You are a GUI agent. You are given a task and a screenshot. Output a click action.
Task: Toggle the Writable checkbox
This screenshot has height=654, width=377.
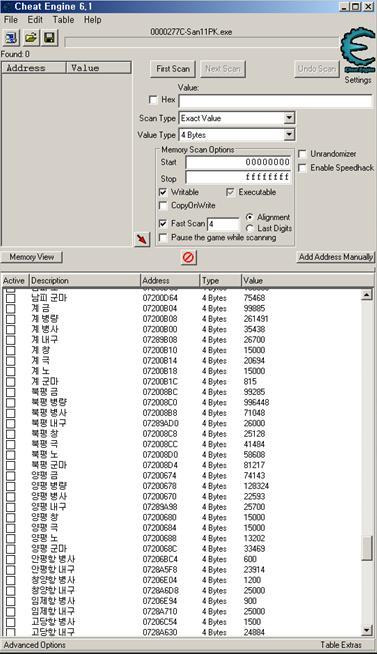(x=163, y=192)
